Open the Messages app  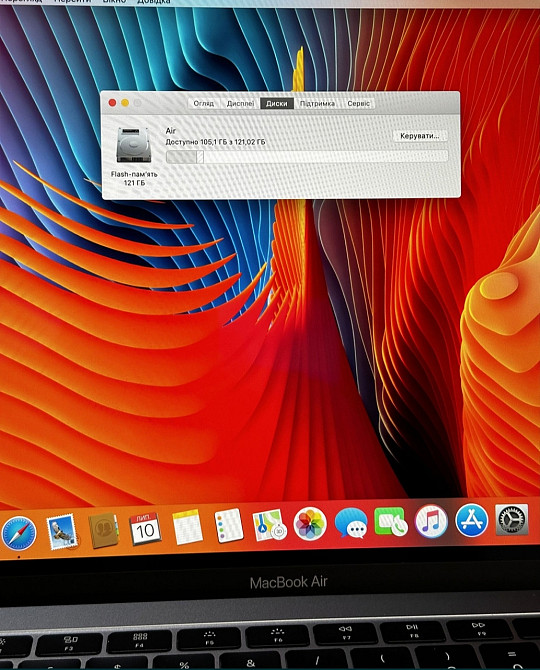351,523
